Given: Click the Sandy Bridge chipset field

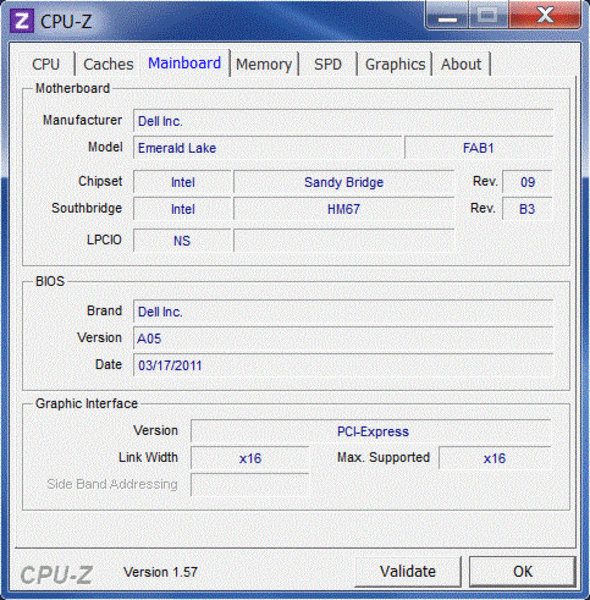Looking at the screenshot, I should [344, 182].
